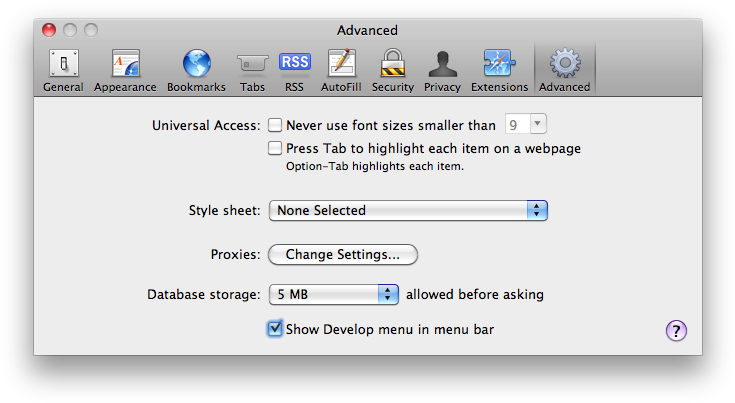Toggle Press Tab to highlight each item
The width and height of the screenshot is (735, 403).
click(275, 149)
